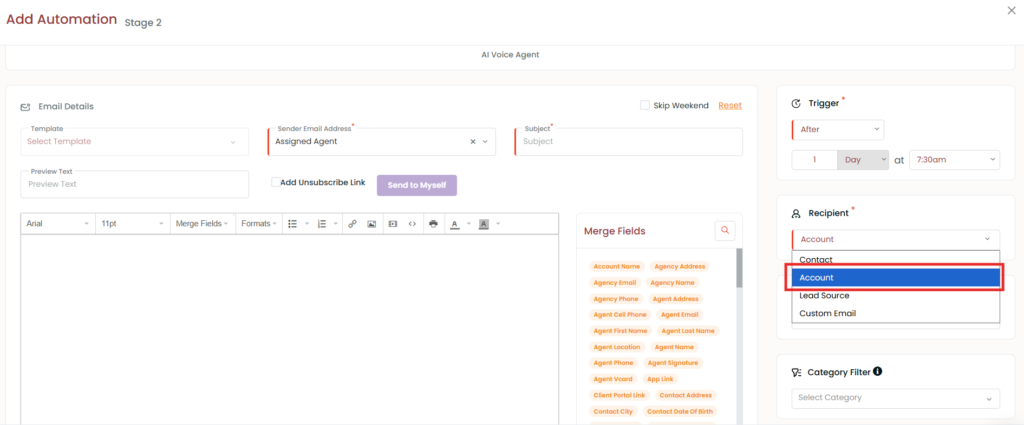This screenshot has height=425, width=1024.
Task: Clear the Assigned Agent sender selection
Action: click(473, 142)
